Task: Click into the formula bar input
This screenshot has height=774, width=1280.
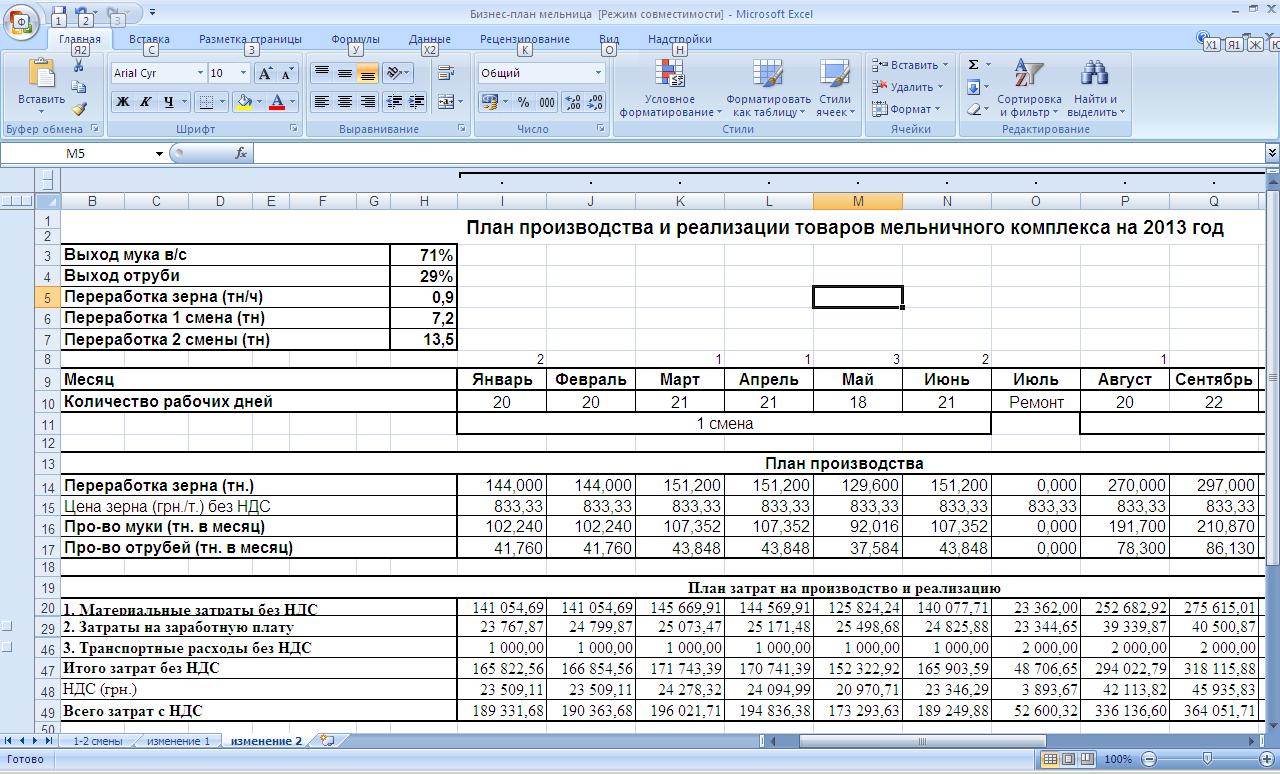Action: 759,153
